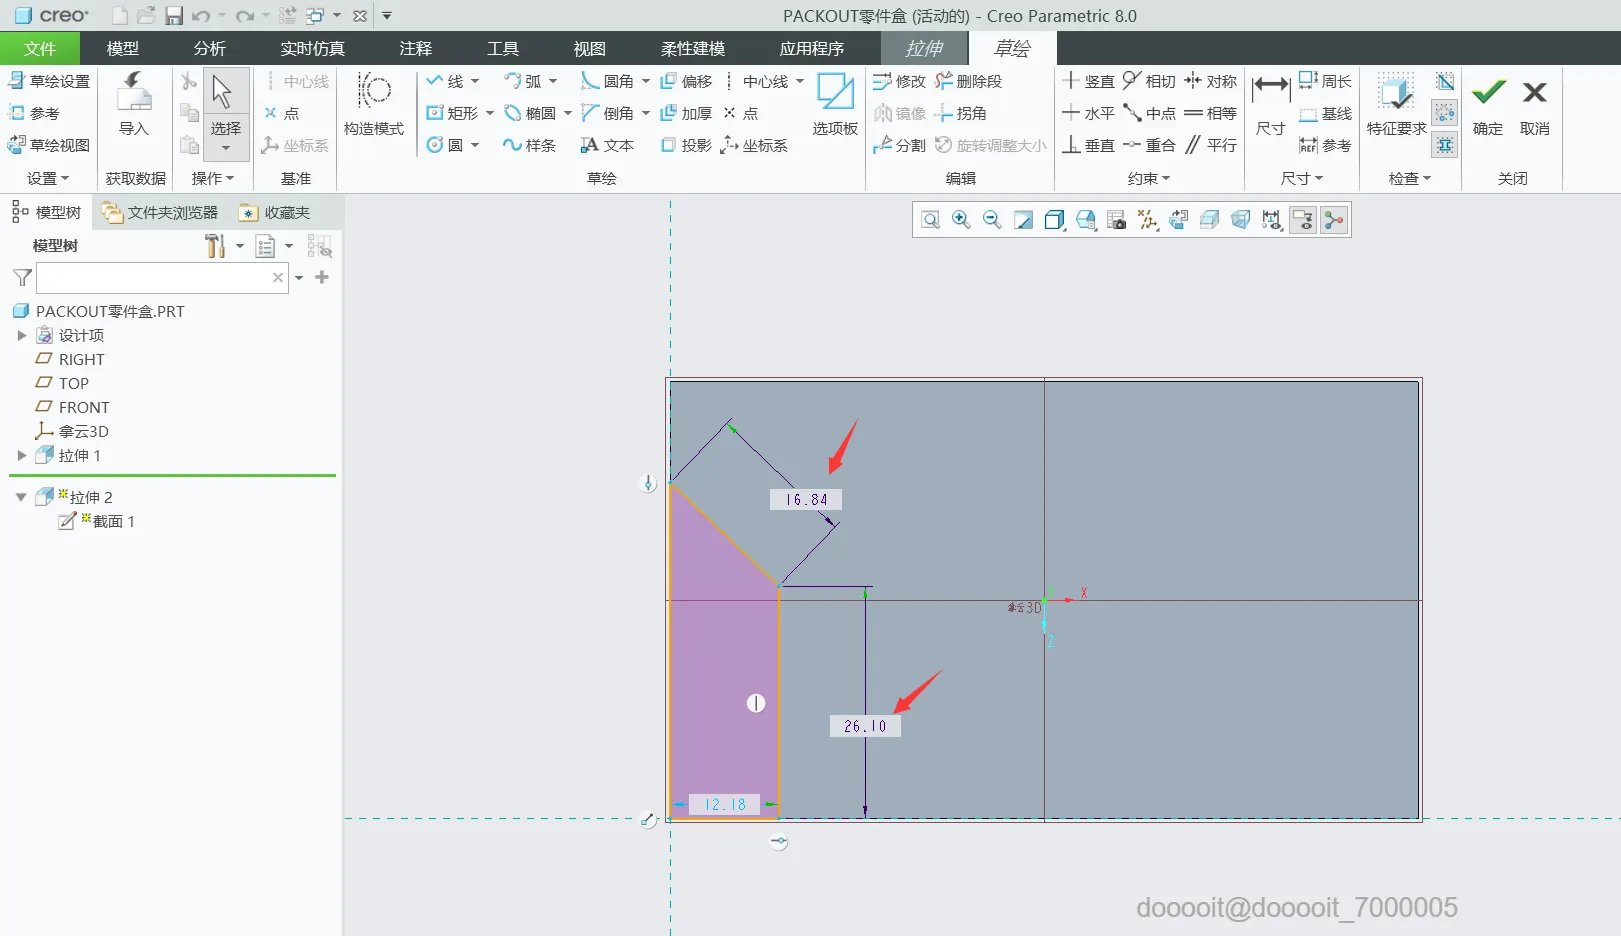The height and width of the screenshot is (936, 1621).
Task: Collapse the 拉伸 2 tree node
Action: point(21,497)
